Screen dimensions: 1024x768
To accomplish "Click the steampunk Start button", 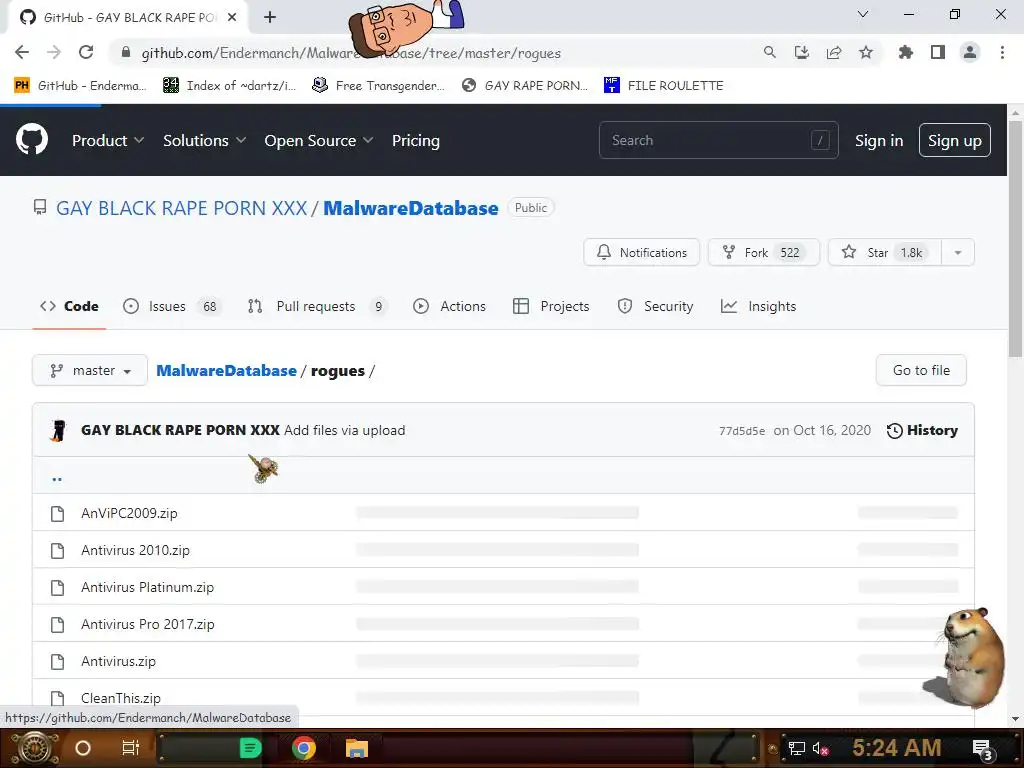I will point(34,748).
